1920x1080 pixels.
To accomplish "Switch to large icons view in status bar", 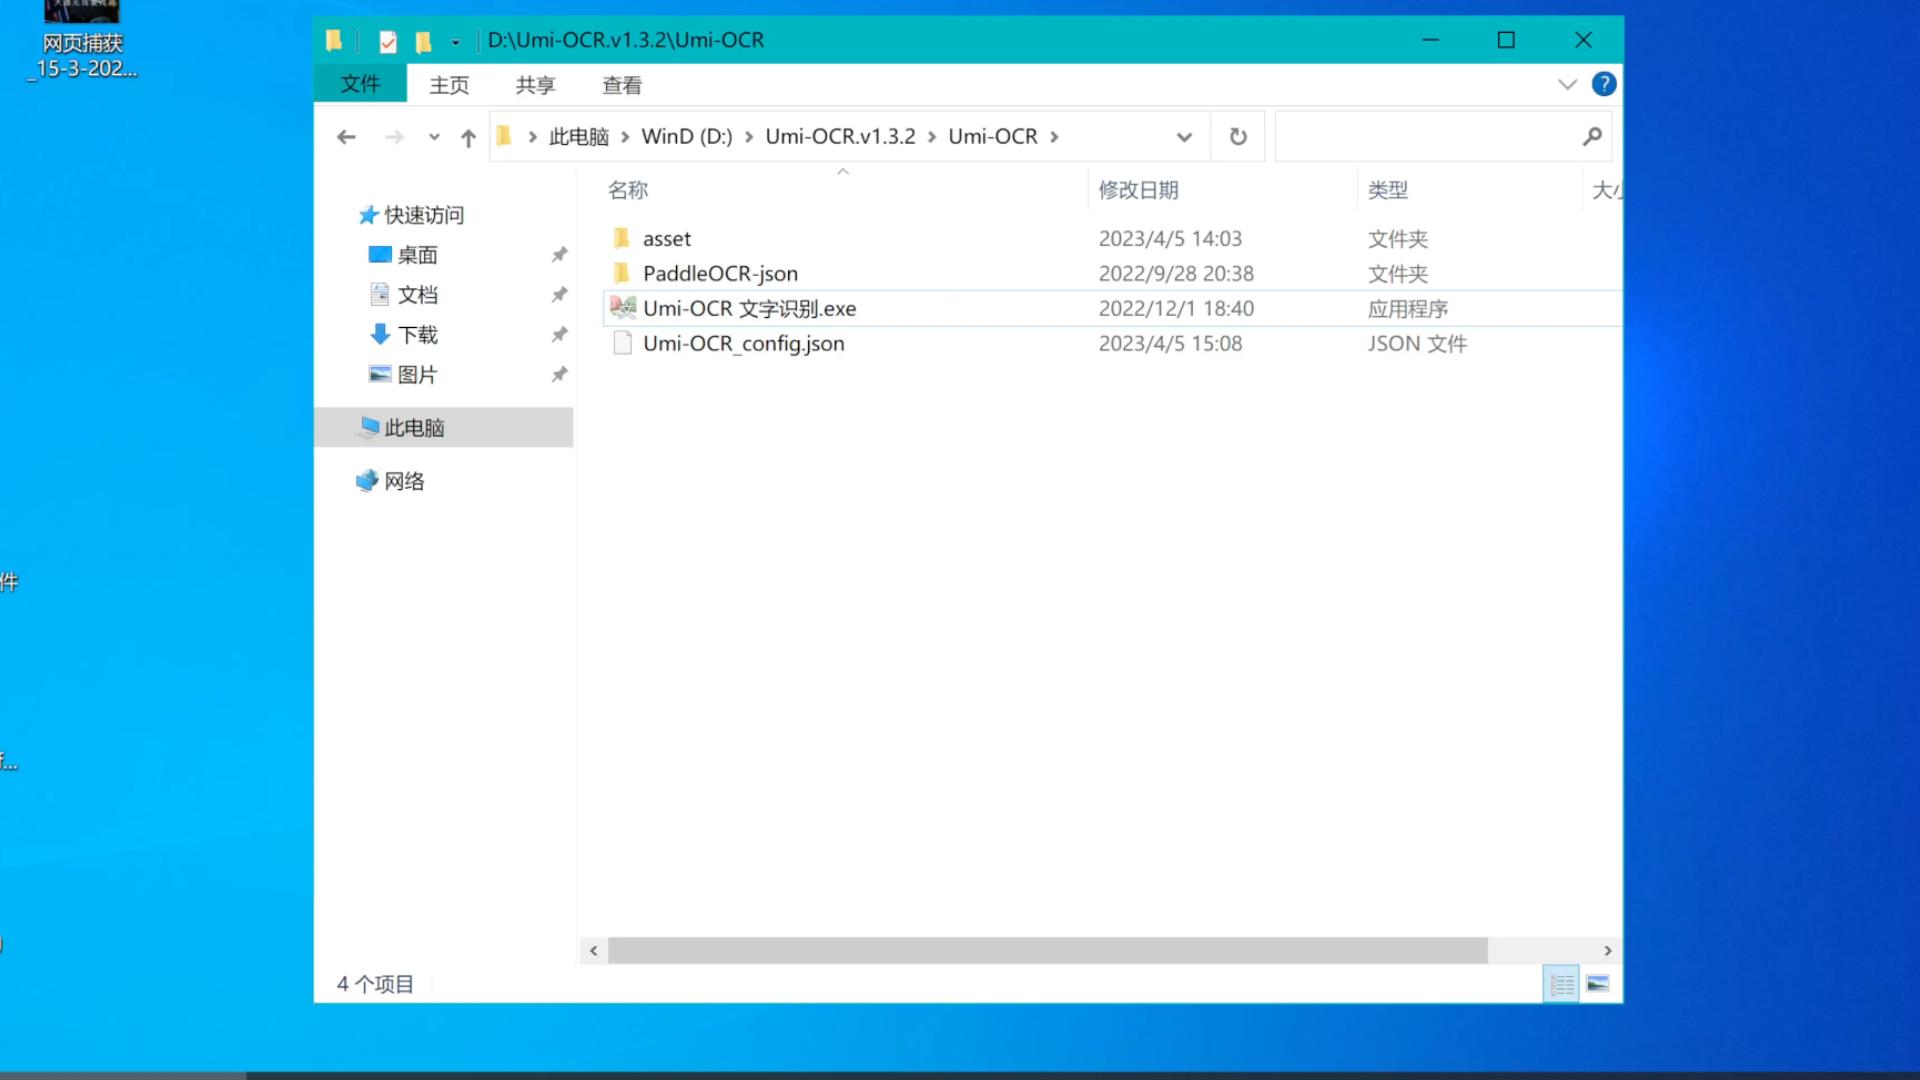I will pos(1597,984).
